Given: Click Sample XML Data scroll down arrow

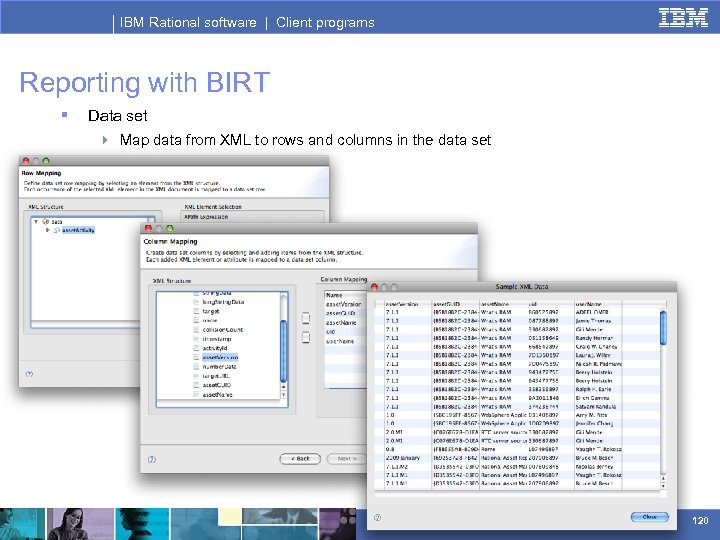Looking at the screenshot, I should (663, 486).
